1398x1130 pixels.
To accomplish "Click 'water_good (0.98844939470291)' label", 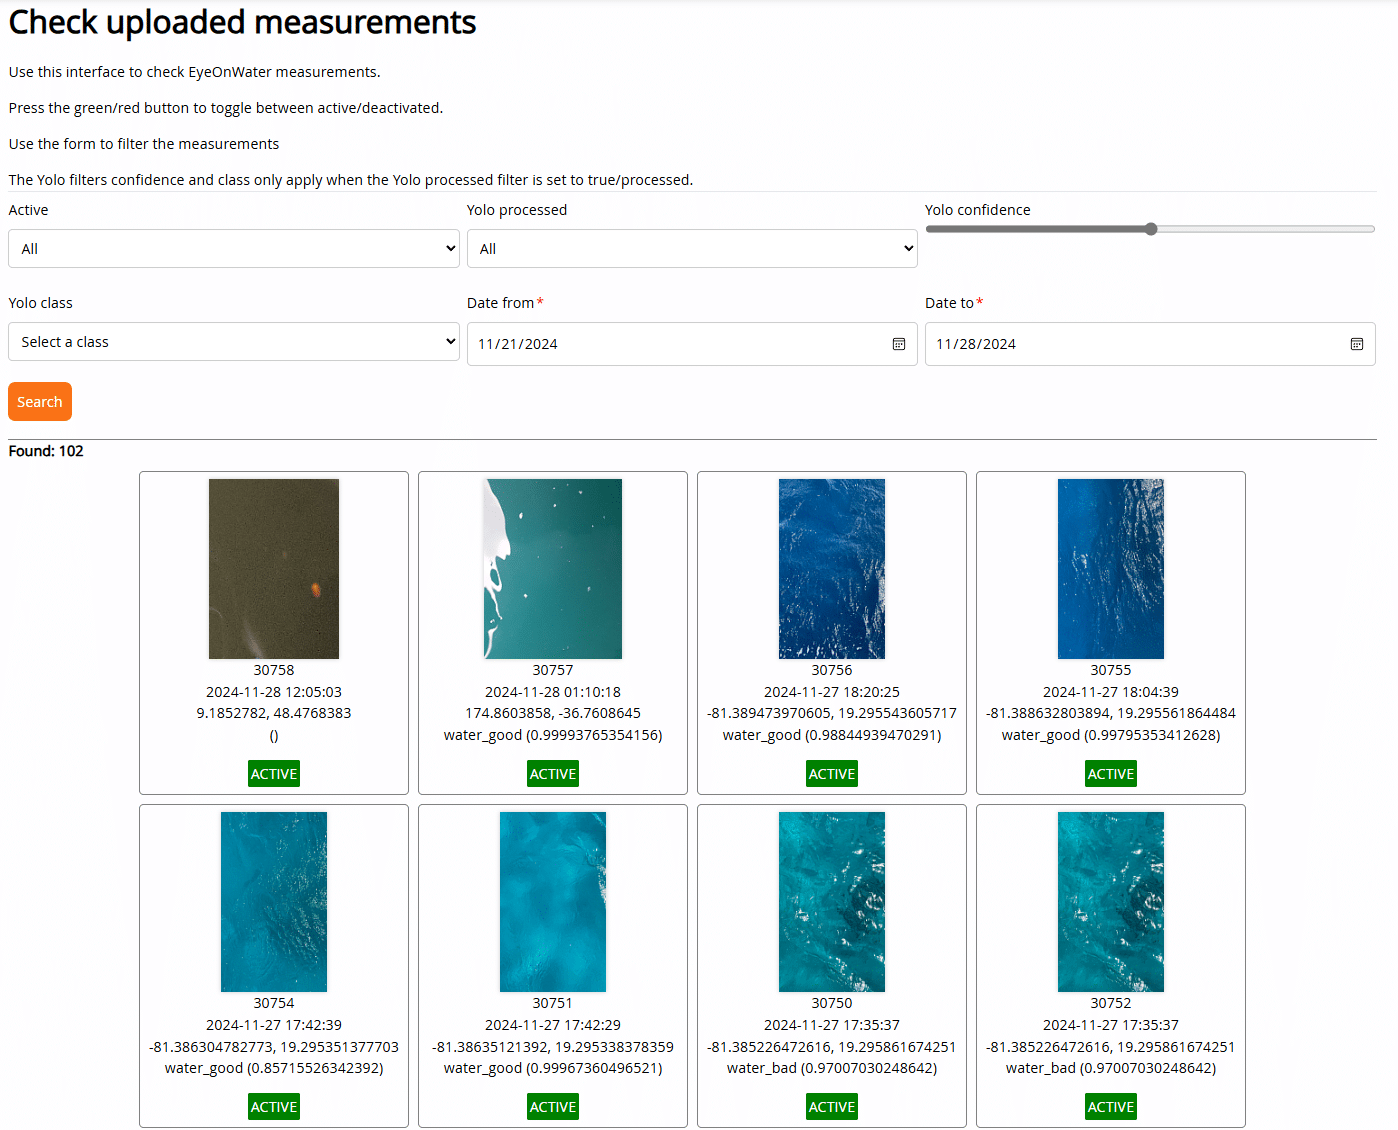I will point(832,735).
